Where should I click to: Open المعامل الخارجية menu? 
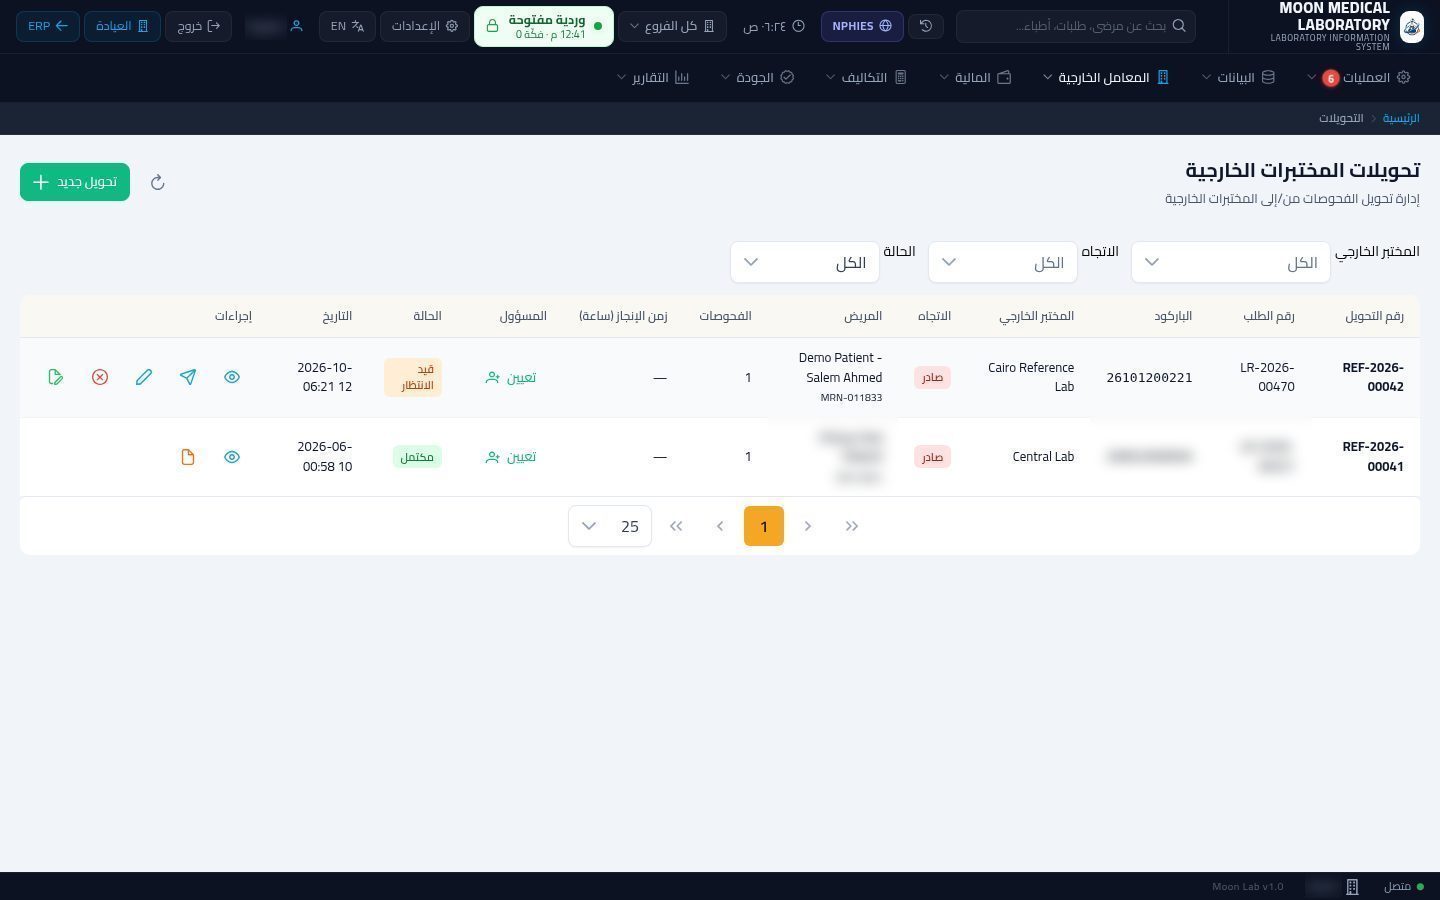[1106, 77]
